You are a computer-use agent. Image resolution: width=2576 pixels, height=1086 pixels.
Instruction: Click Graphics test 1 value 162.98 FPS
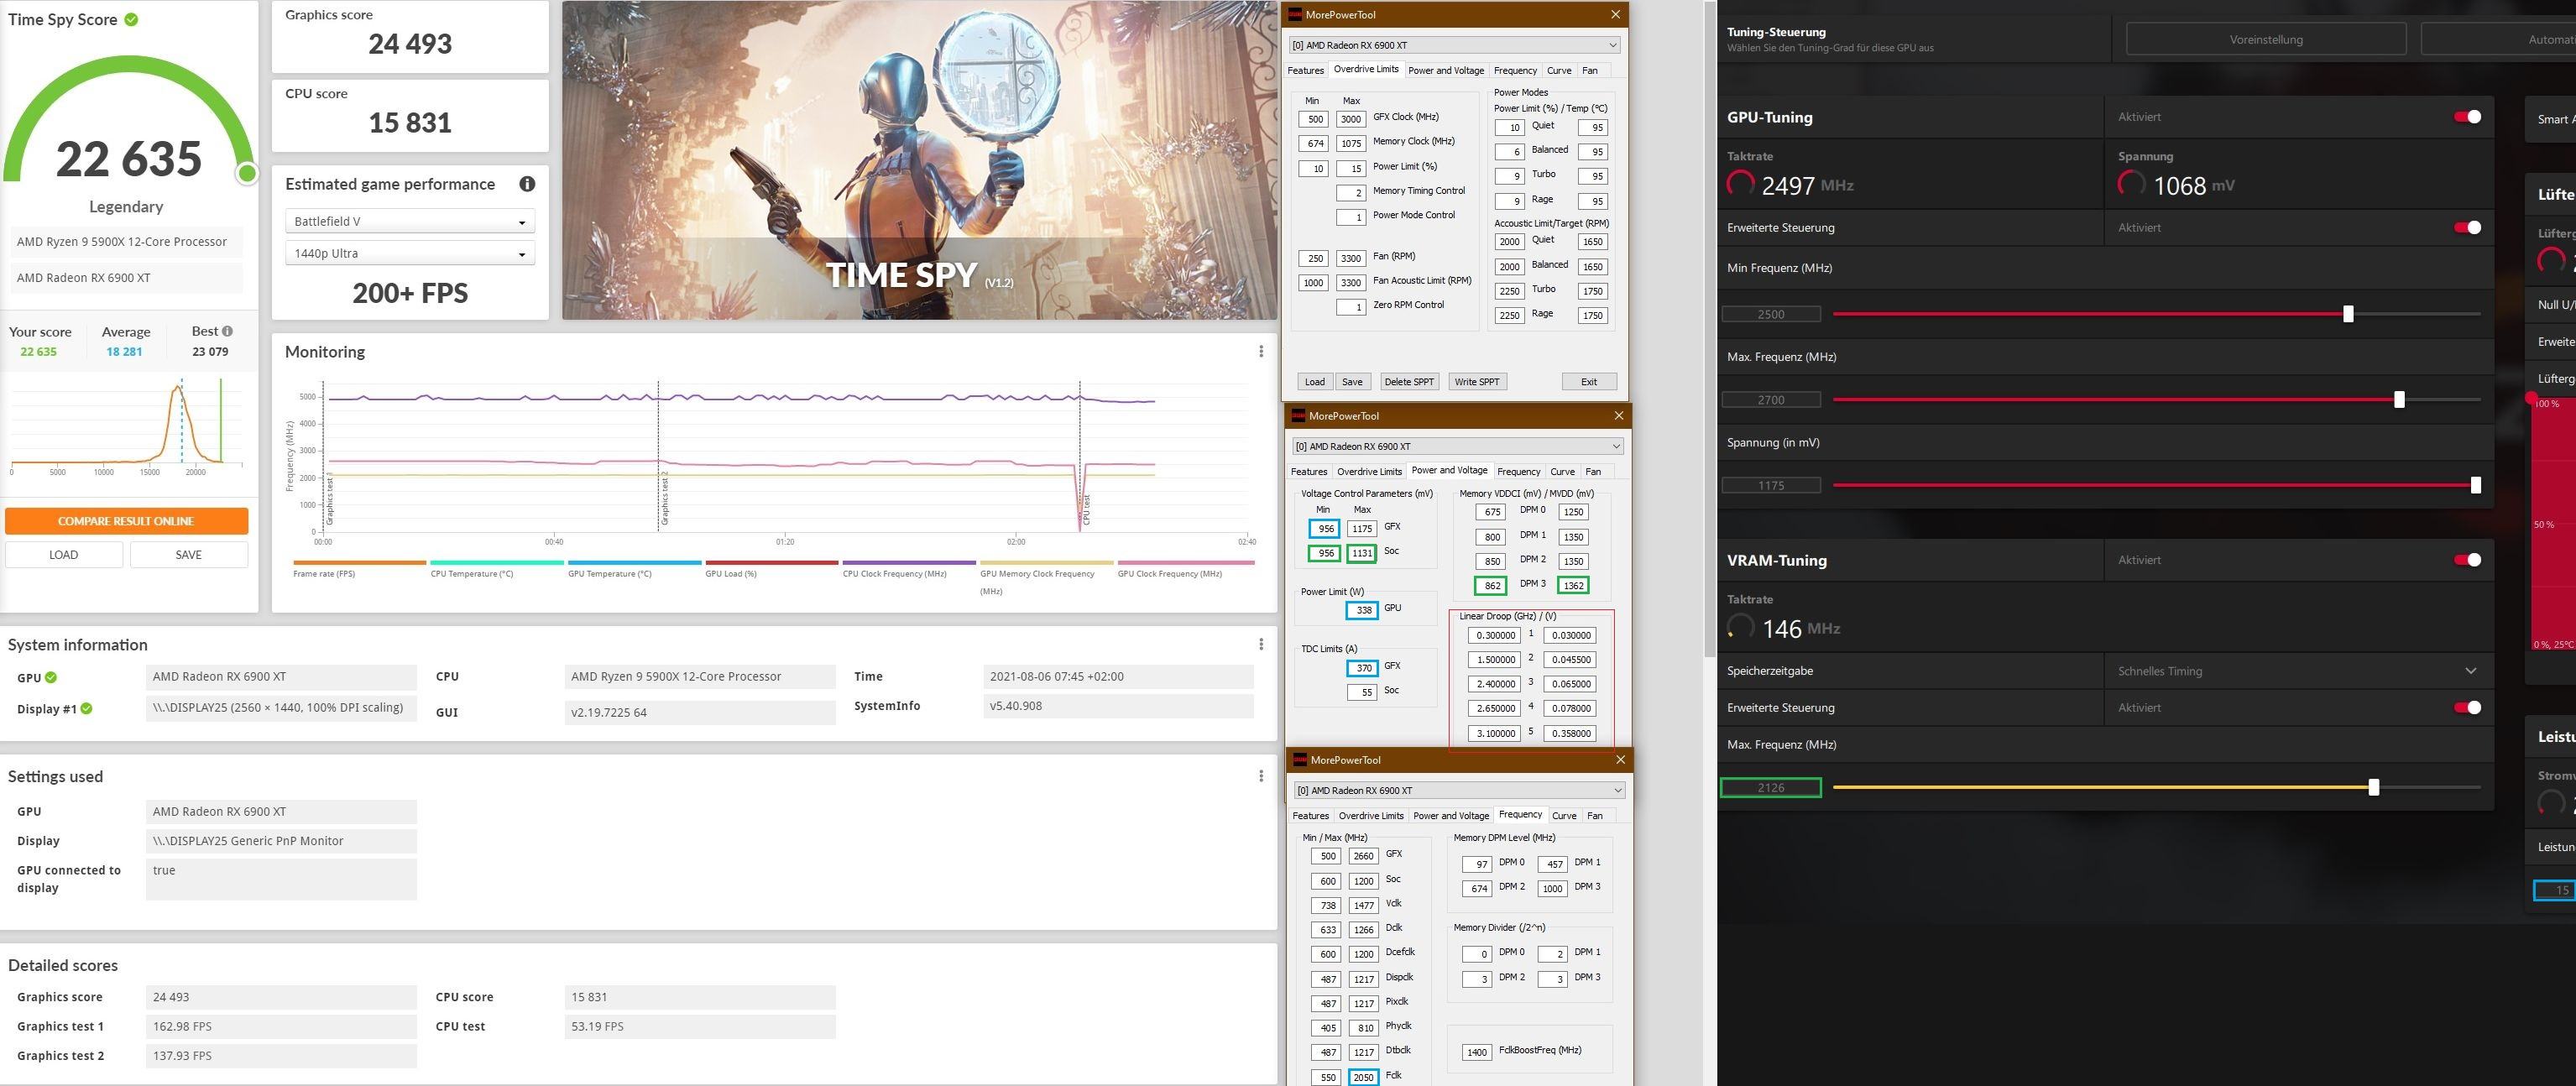pos(281,1026)
